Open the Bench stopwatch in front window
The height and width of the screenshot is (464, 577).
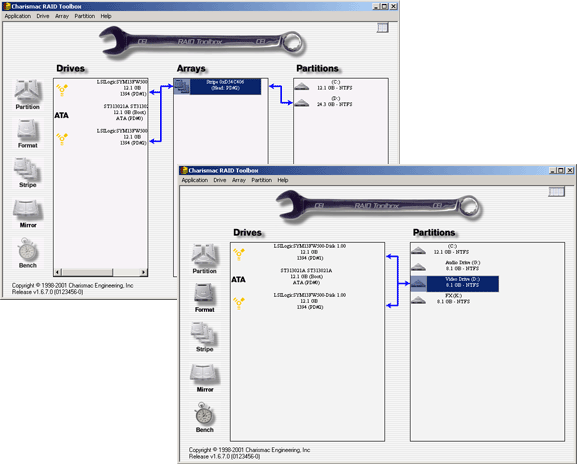[x=205, y=417]
